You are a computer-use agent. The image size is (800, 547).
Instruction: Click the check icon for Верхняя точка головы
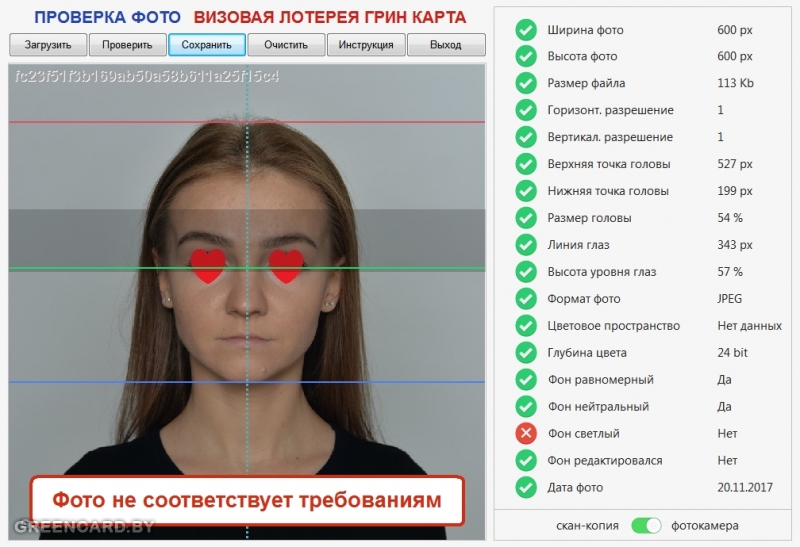pos(526,164)
